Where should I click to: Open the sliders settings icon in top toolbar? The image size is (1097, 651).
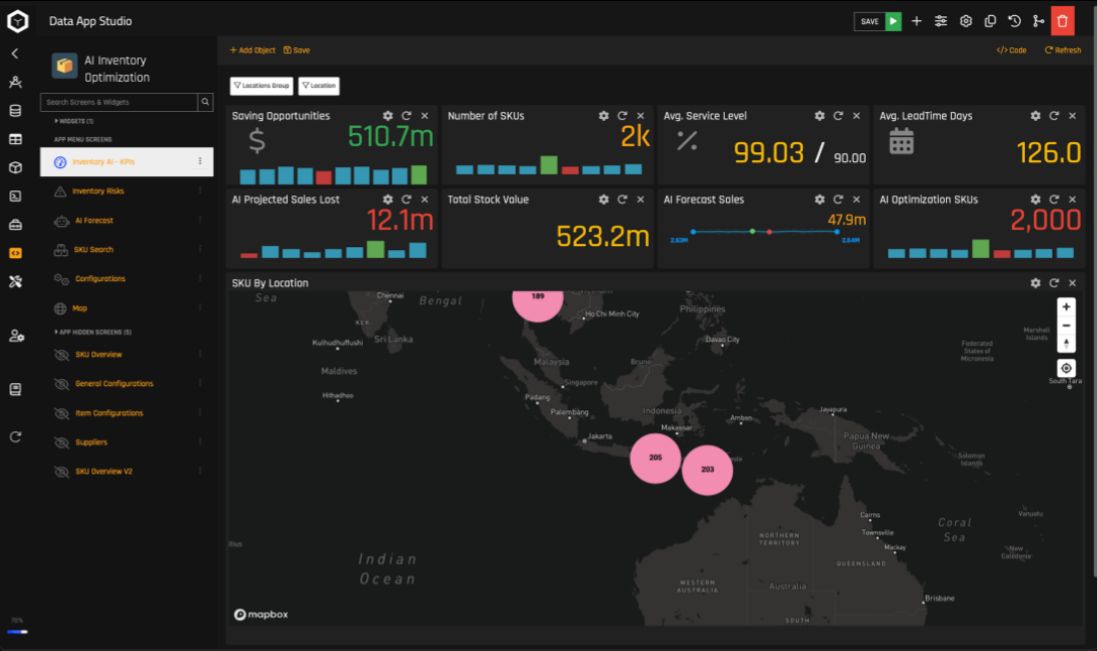tap(941, 22)
